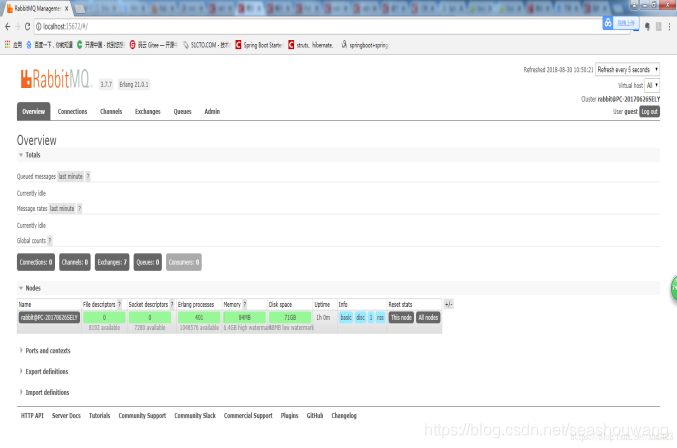Open the Changelog footer link
This screenshot has height=448, width=677.
click(x=344, y=416)
